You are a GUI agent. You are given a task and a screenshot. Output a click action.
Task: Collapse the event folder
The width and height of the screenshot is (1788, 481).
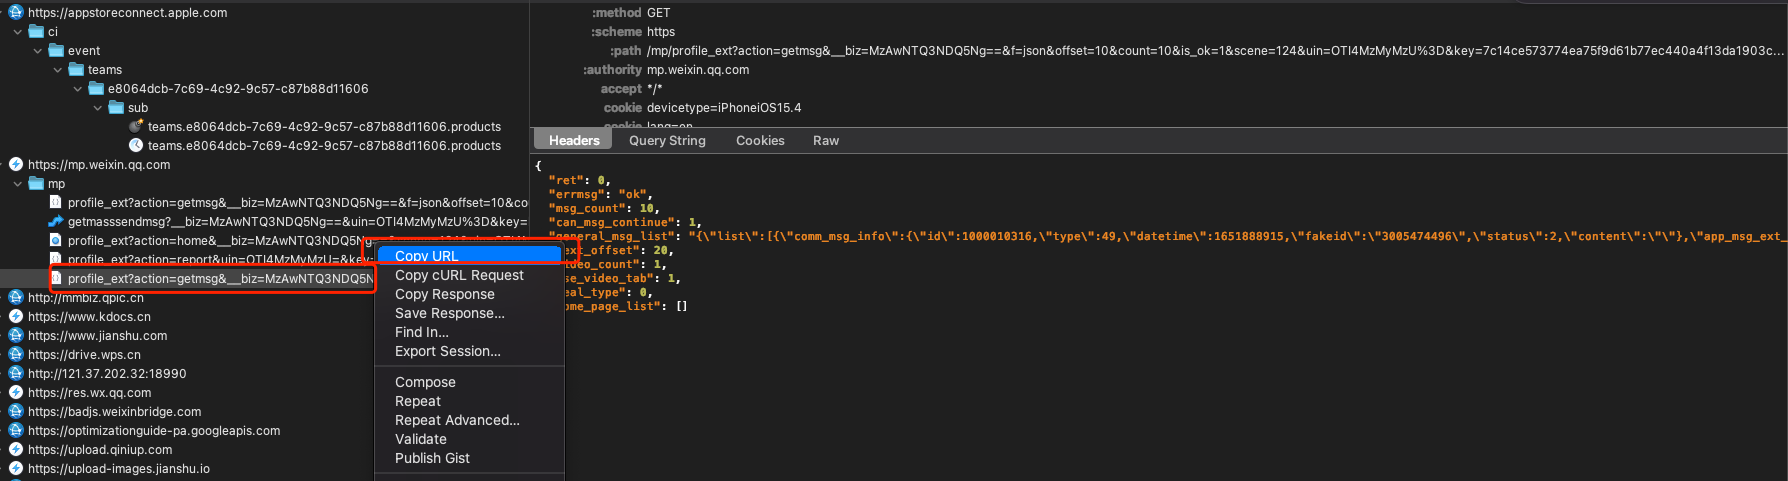tap(38, 50)
